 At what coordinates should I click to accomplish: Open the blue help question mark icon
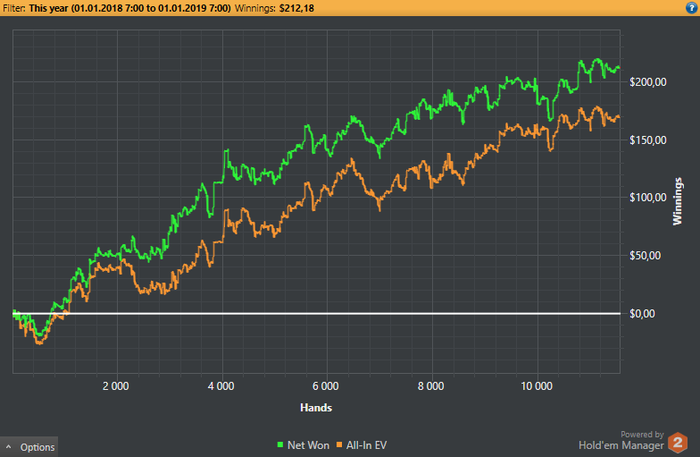click(692, 8)
